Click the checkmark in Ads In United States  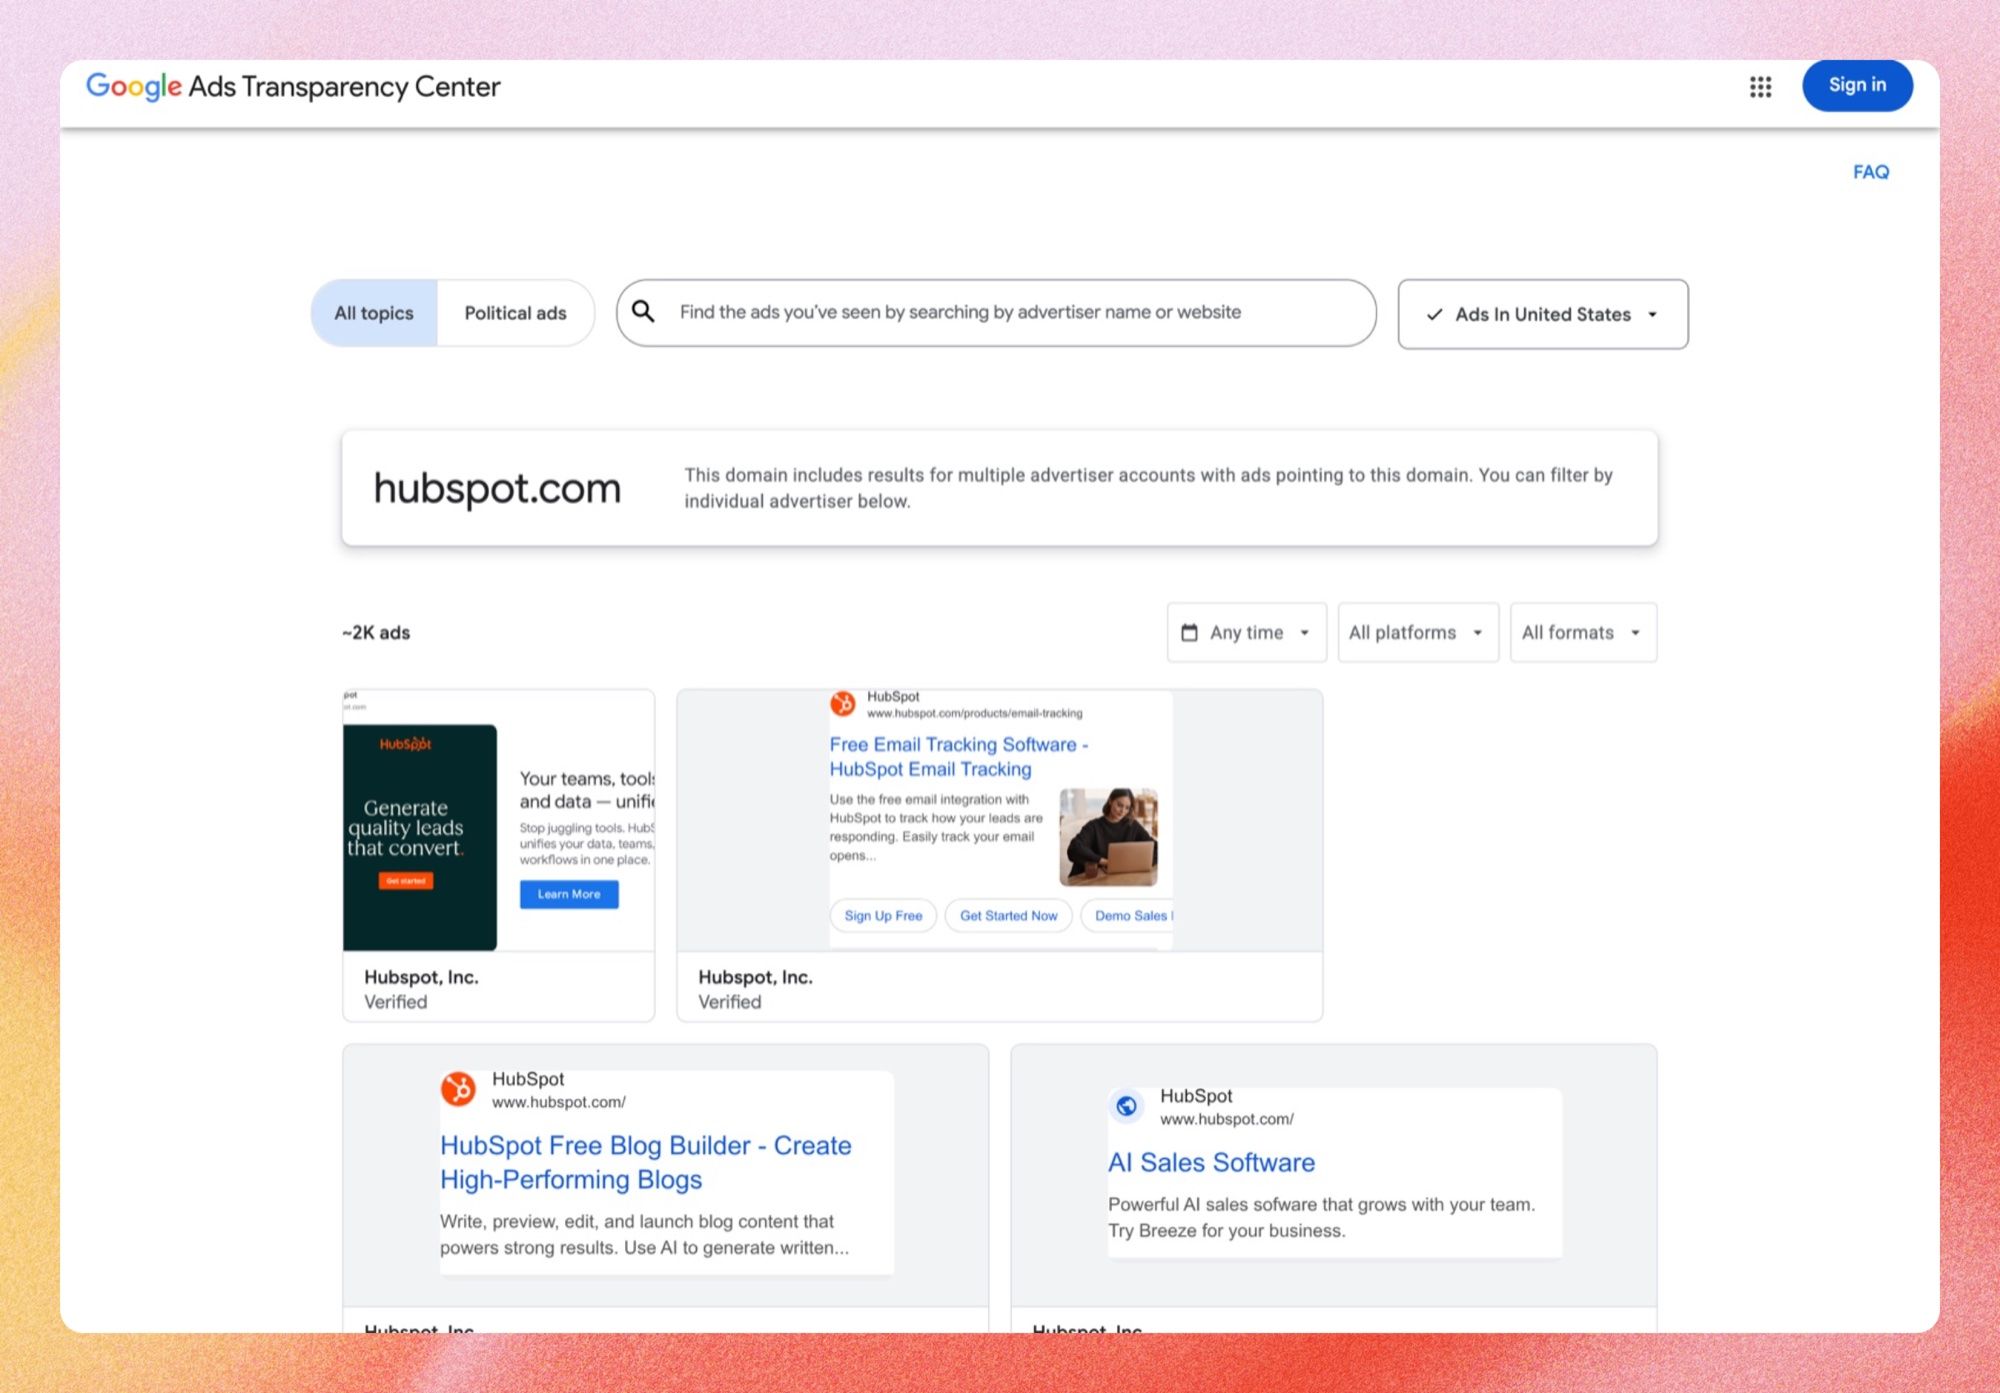click(1435, 314)
